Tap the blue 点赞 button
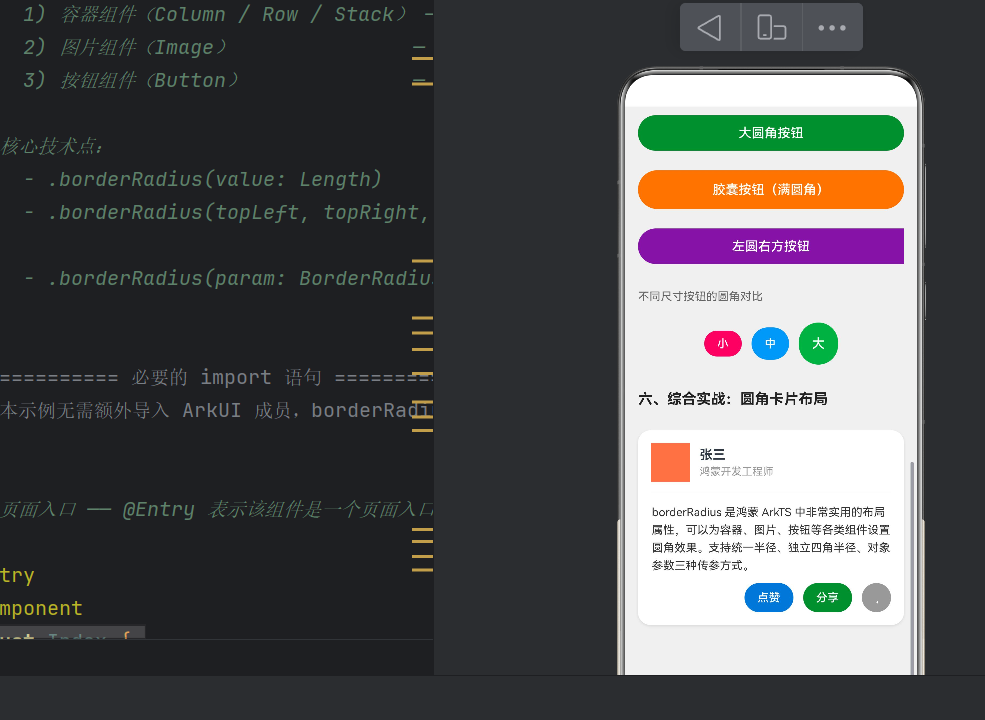Viewport: 985px width, 720px height. (x=769, y=597)
